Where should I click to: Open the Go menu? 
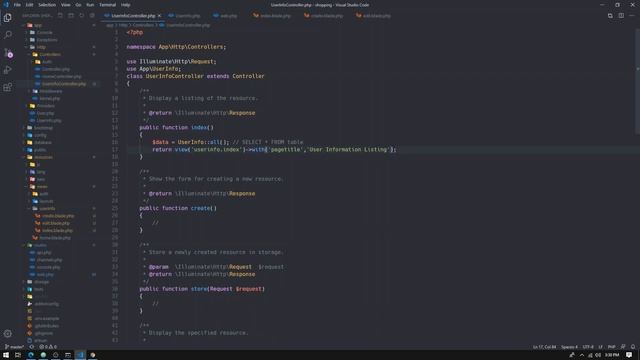[x=78, y=5]
